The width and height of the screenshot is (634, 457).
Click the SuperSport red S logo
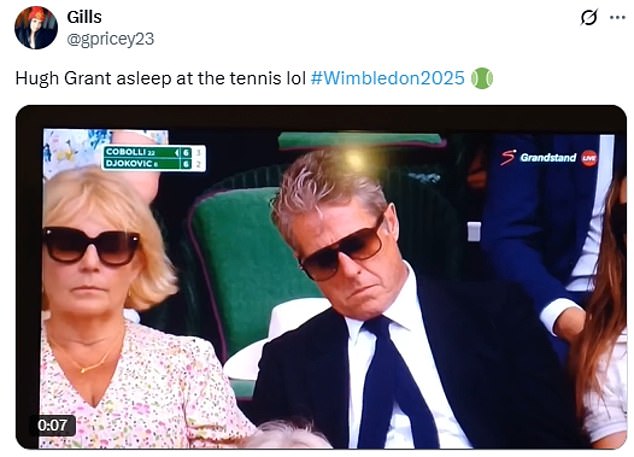tap(508, 157)
